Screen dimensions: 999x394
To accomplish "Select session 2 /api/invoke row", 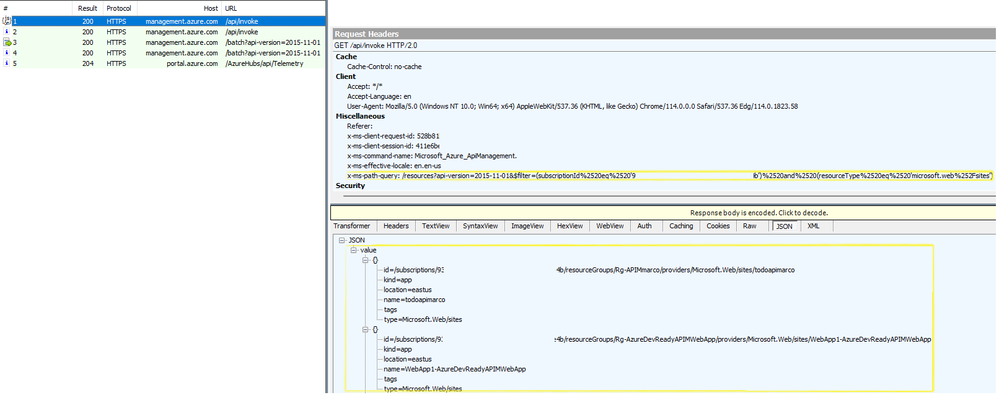I will 162,32.
